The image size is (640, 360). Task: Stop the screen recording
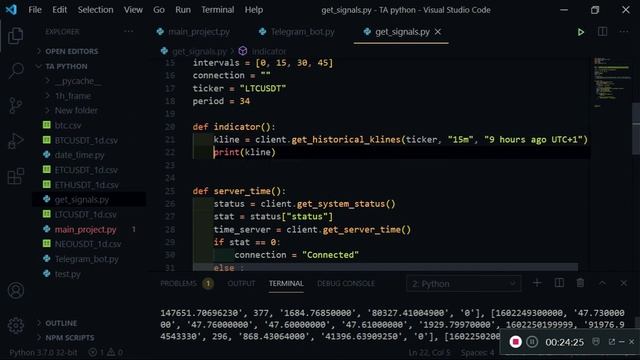click(x=516, y=342)
